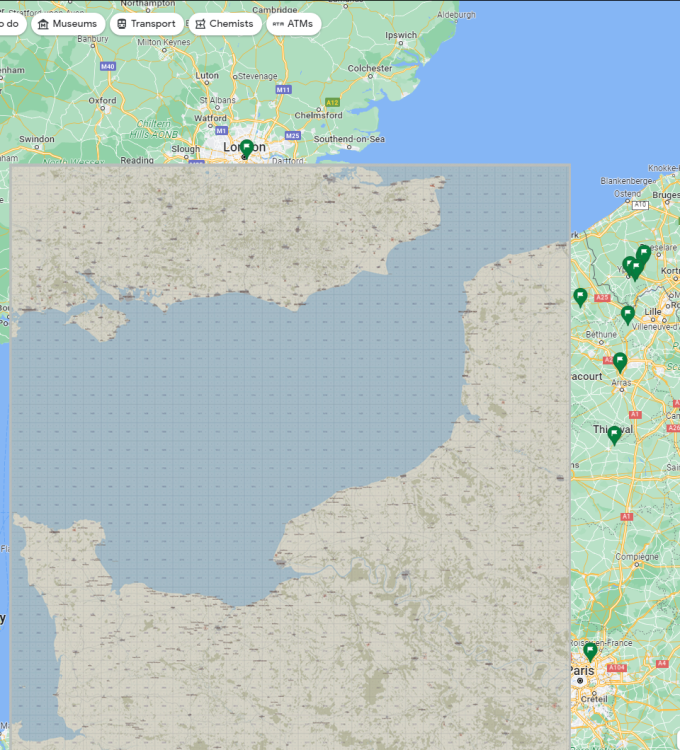The width and height of the screenshot is (680, 750).
Task: Click the Reading label
Action: coord(137,160)
